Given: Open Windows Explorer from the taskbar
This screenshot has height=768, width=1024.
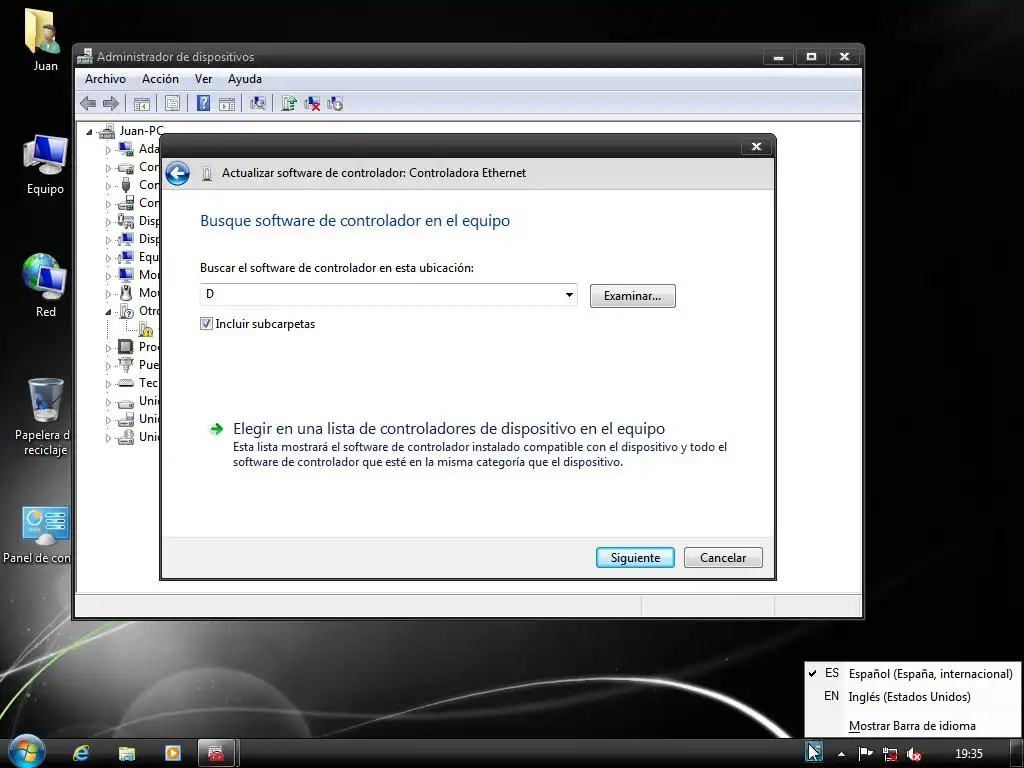Looking at the screenshot, I should (x=127, y=754).
